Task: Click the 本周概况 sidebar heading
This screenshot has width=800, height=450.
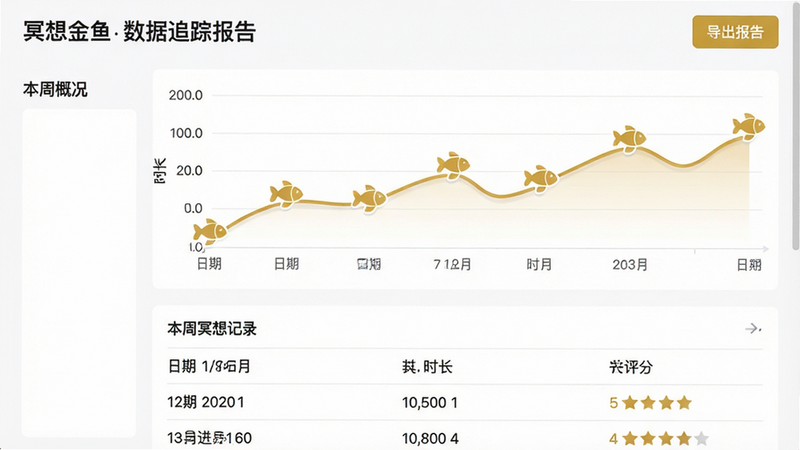Action: coord(55,89)
